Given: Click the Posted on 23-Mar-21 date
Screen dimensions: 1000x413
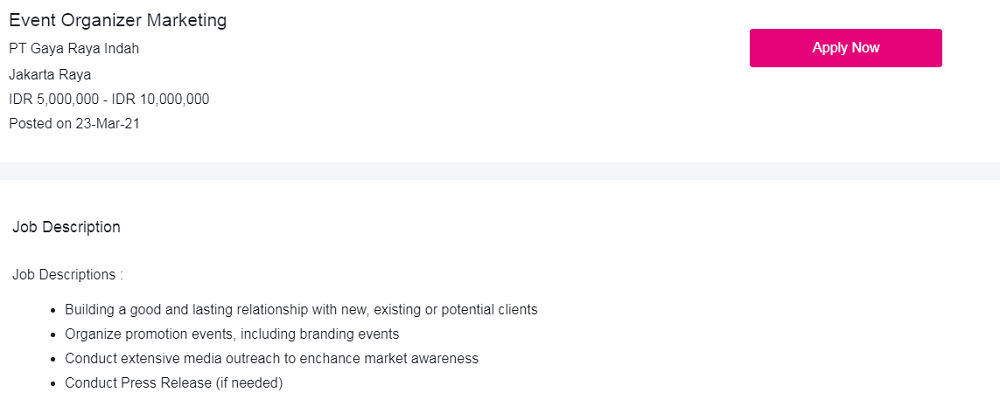Looking at the screenshot, I should [x=75, y=124].
